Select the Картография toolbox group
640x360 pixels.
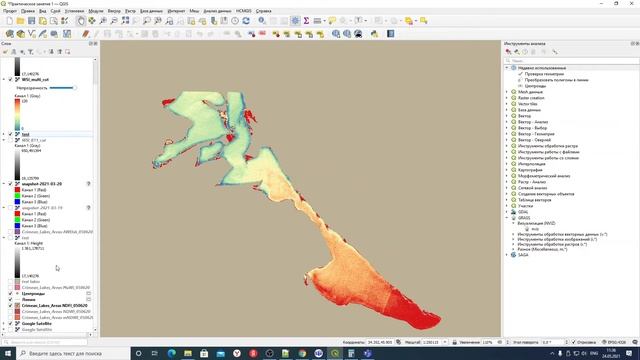[x=530, y=170]
